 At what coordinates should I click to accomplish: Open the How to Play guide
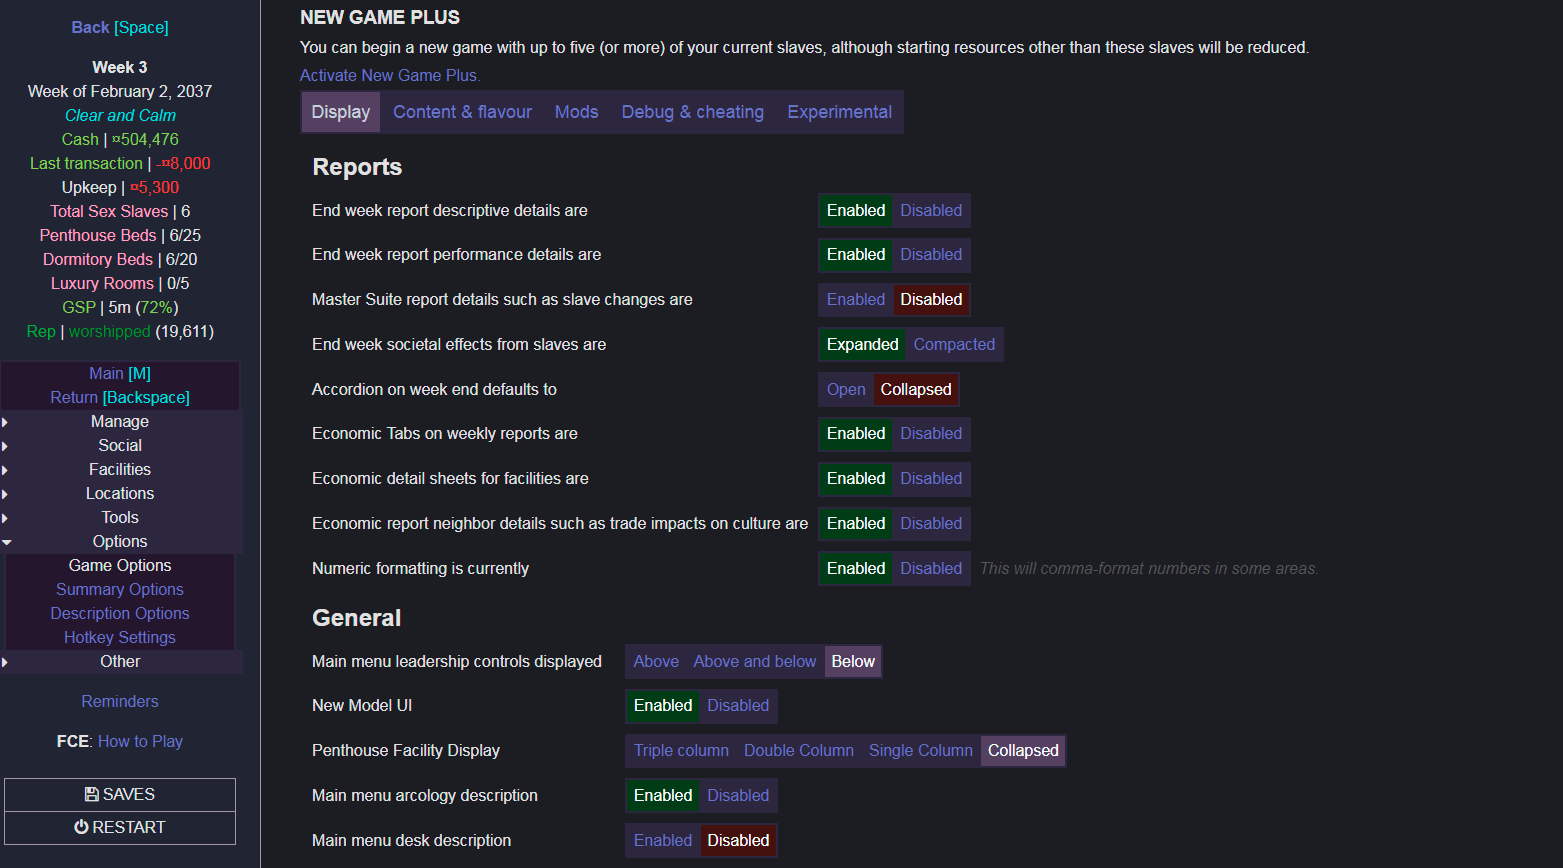140,742
